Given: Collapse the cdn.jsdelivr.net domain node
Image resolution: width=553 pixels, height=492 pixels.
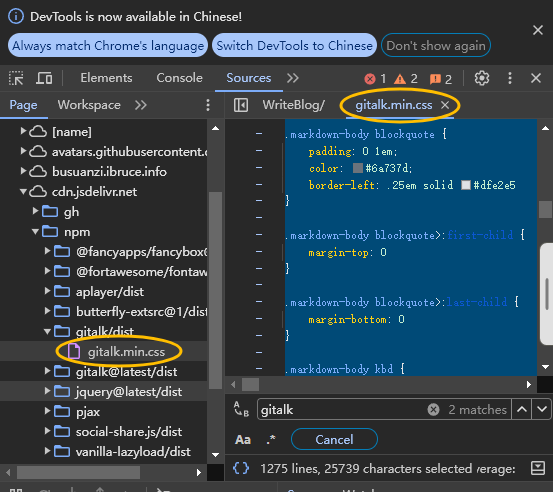Looking at the screenshot, I should tap(23, 192).
